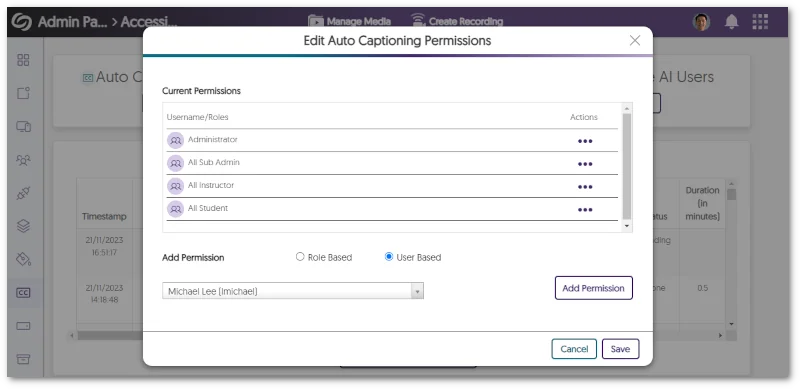
Task: Click the devices sidebar icon
Action: (23, 127)
